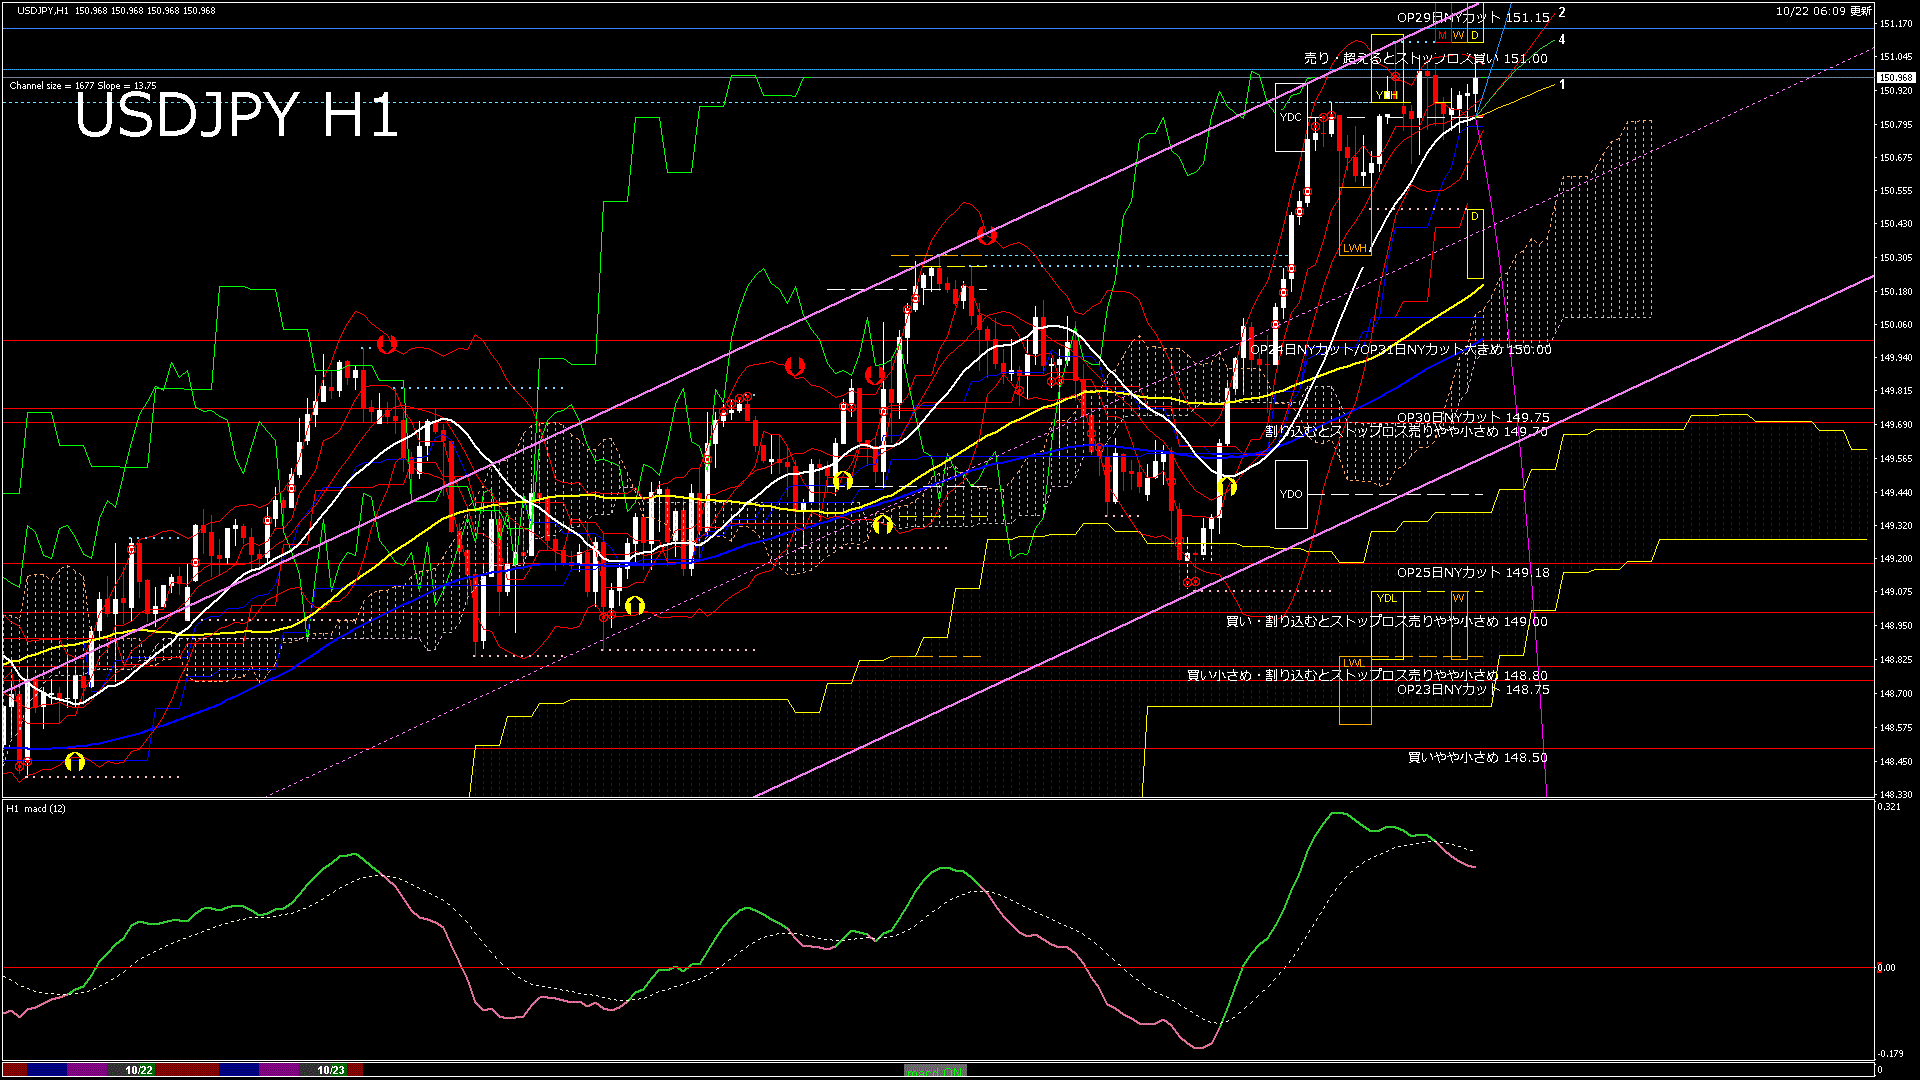
Task: Click the current price tag 150.968
Action: coord(1896,77)
